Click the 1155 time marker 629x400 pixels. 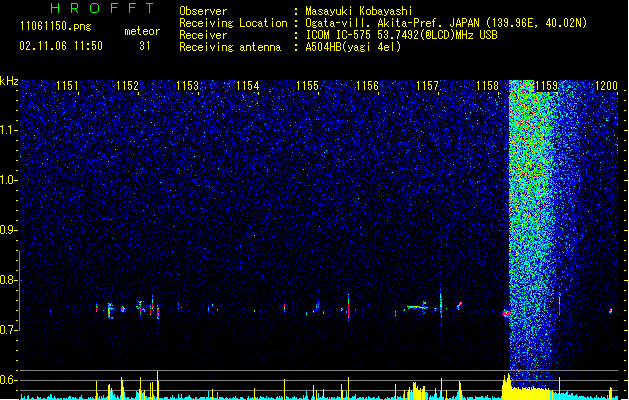click(307, 86)
